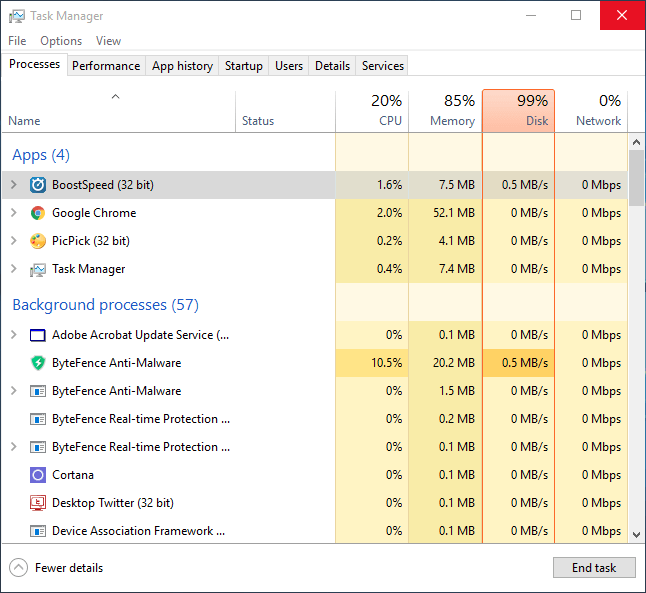
Task: Click the Device Association Framework icon
Action: (37, 531)
